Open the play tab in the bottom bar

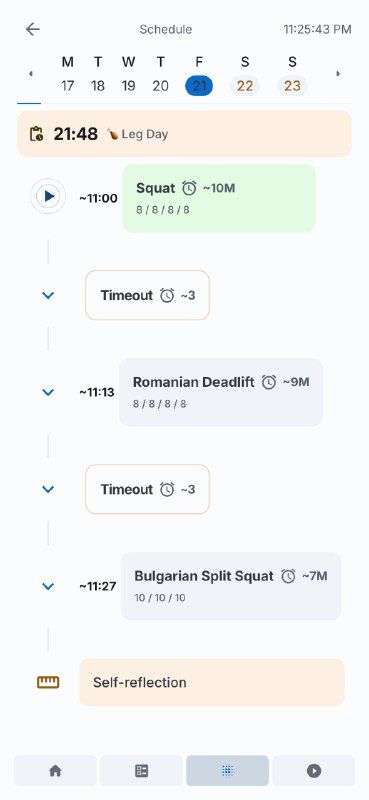(314, 771)
